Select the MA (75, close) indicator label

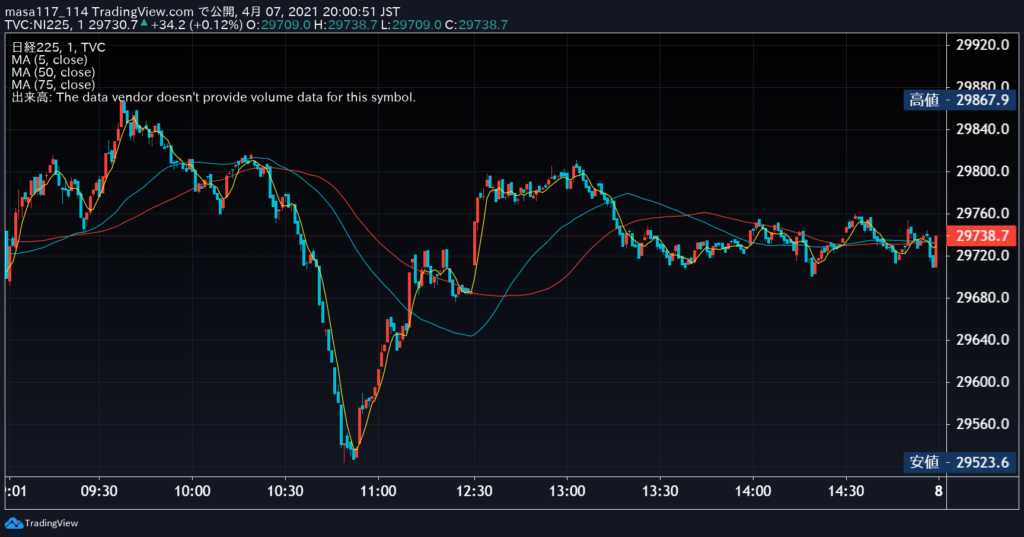(x=53, y=85)
